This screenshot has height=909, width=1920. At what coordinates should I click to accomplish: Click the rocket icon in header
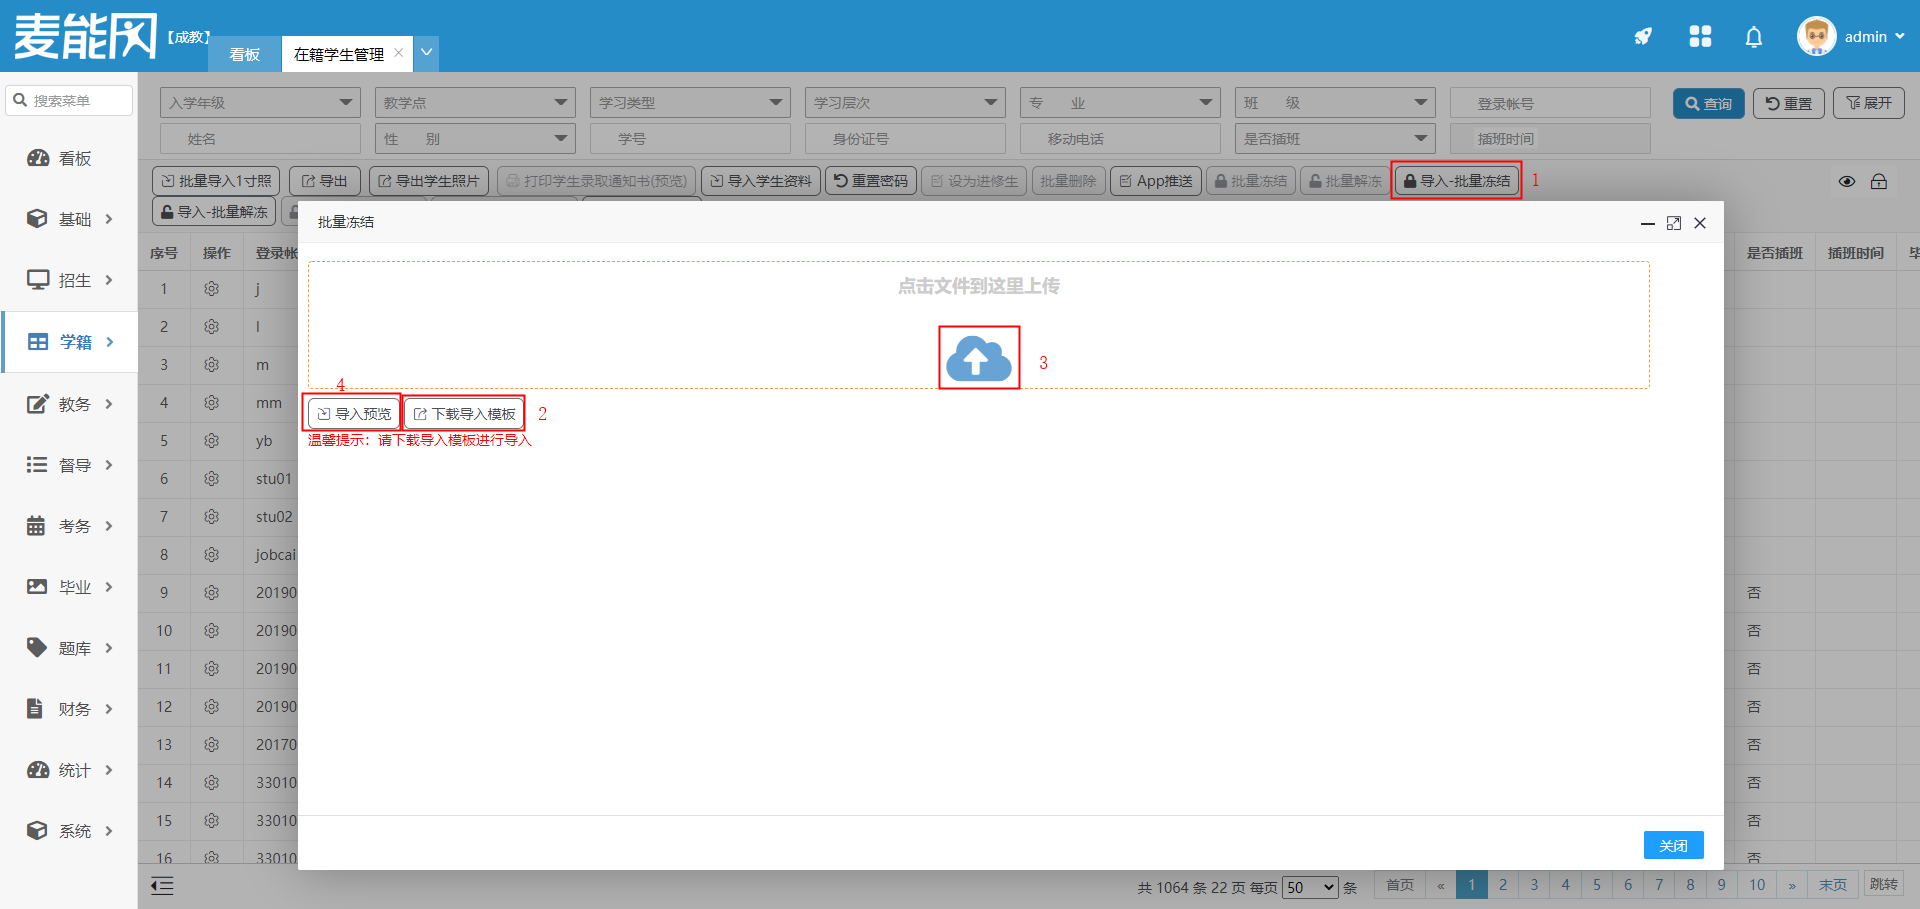point(1643,37)
